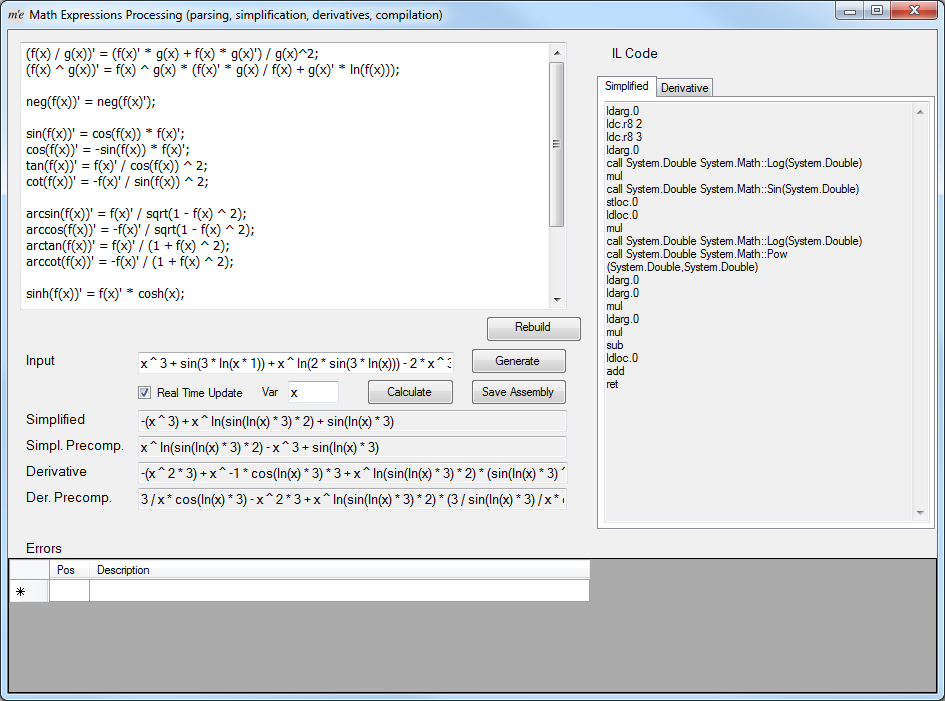Select the new-row asterisk header in Errors grid
Screen dimensions: 945x701
[x=29, y=591]
